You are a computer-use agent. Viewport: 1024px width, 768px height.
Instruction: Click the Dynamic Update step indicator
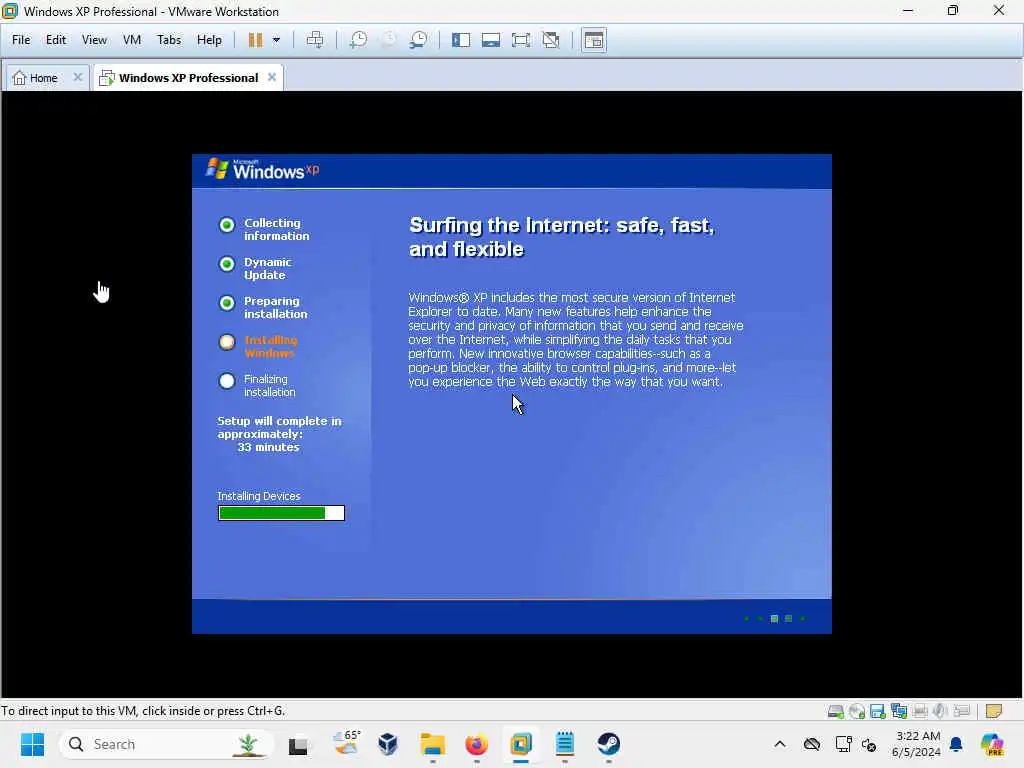tap(227, 264)
